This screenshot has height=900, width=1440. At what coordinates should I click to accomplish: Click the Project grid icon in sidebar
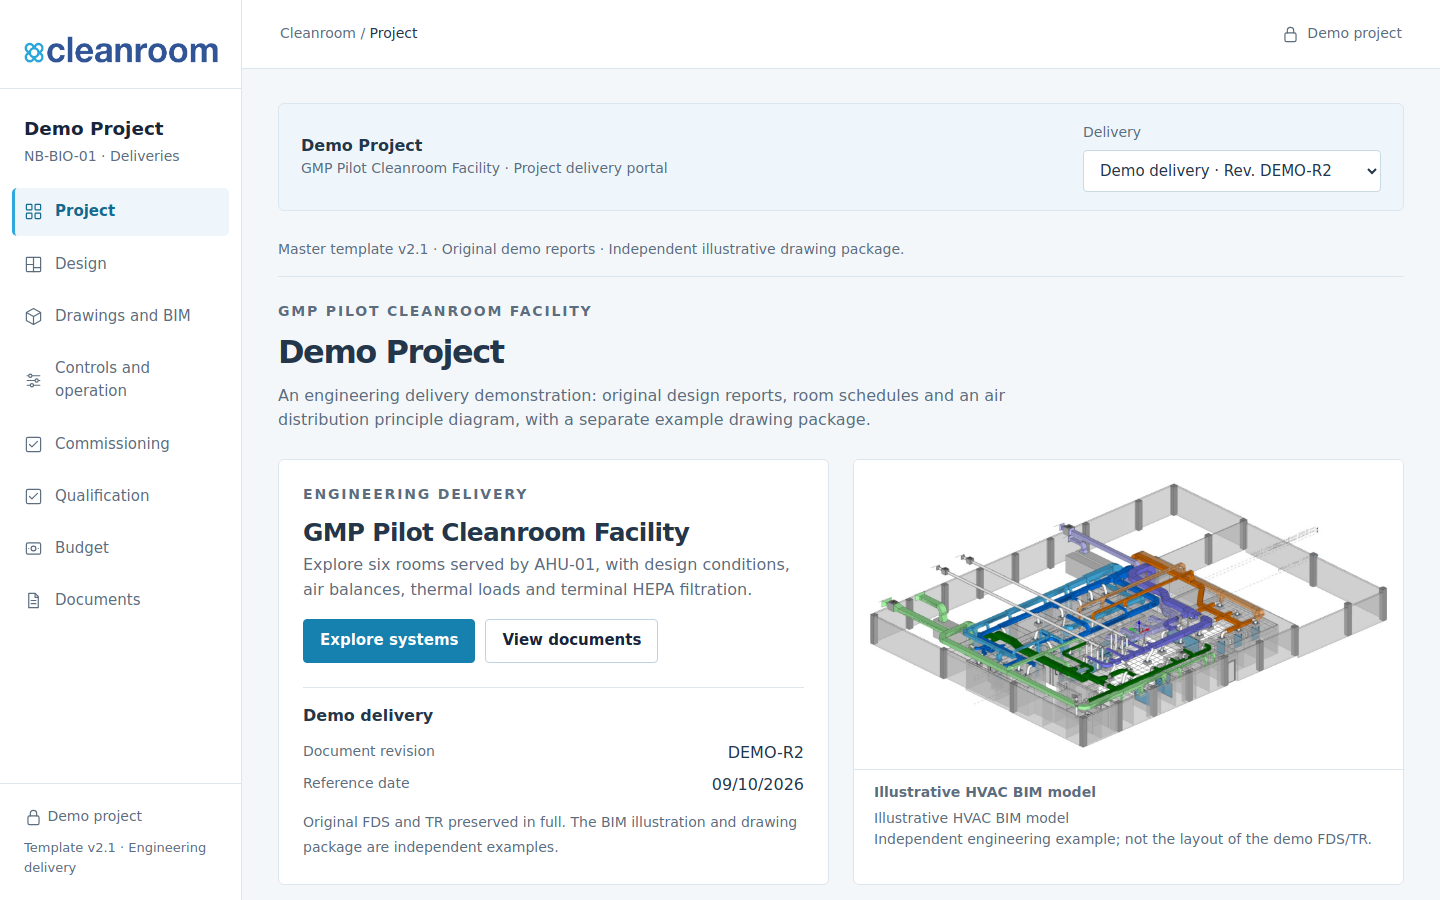[34, 211]
